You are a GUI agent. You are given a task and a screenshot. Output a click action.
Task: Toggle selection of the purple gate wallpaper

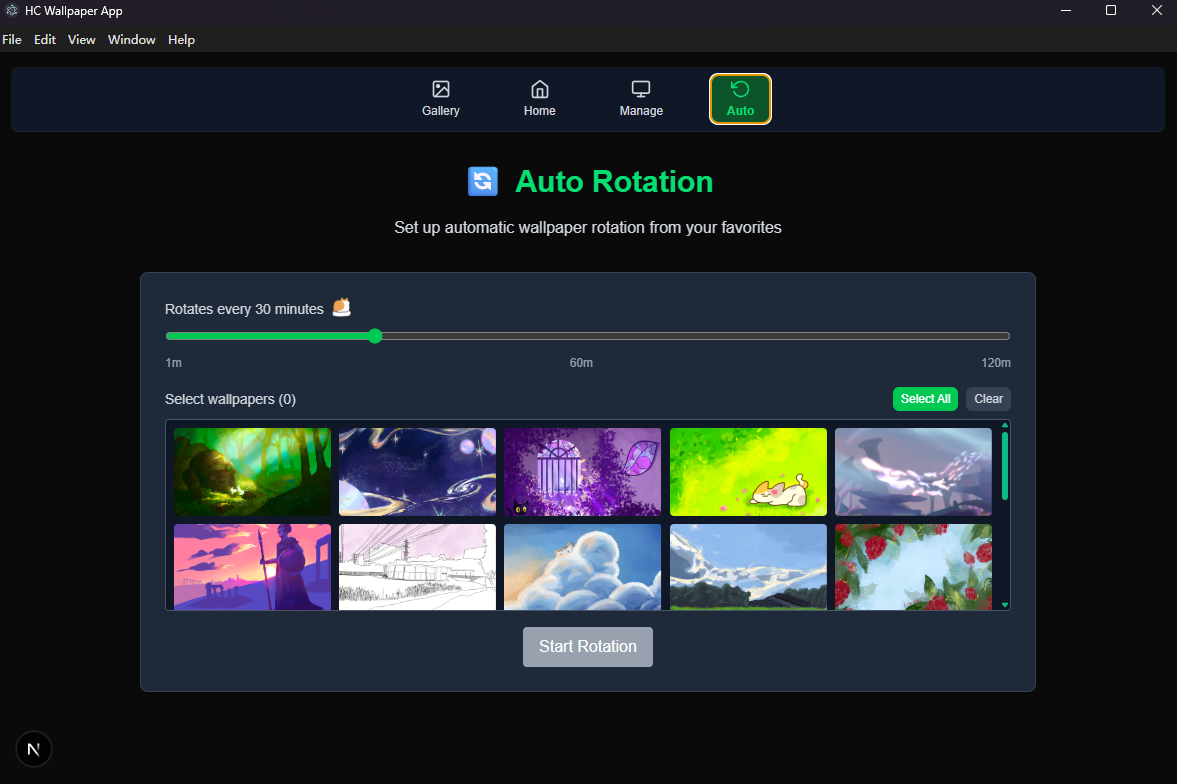[x=582, y=471]
